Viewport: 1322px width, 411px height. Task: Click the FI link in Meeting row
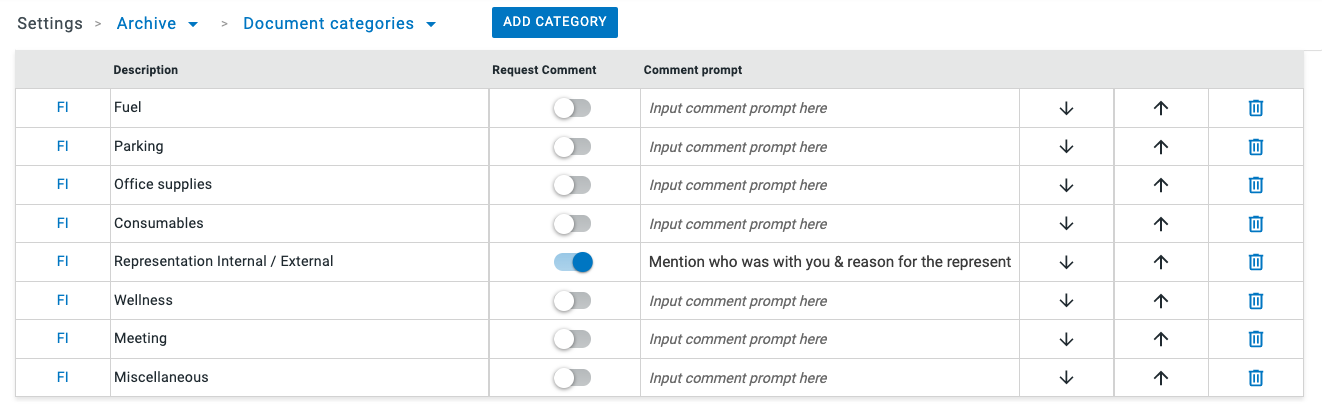(x=63, y=339)
